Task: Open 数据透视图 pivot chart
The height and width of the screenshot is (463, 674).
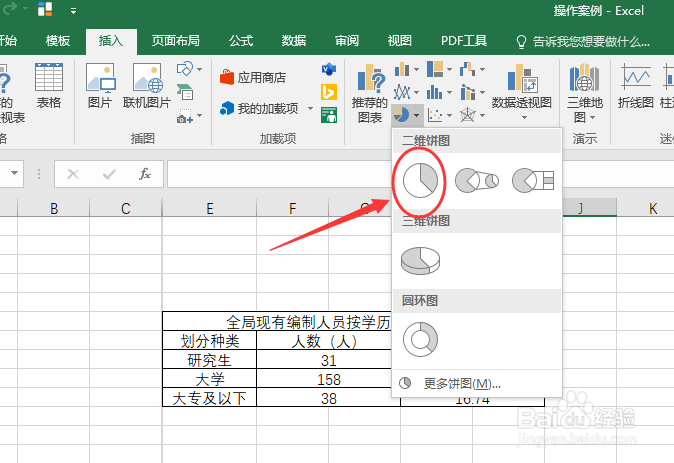Action: pyautogui.click(x=521, y=91)
